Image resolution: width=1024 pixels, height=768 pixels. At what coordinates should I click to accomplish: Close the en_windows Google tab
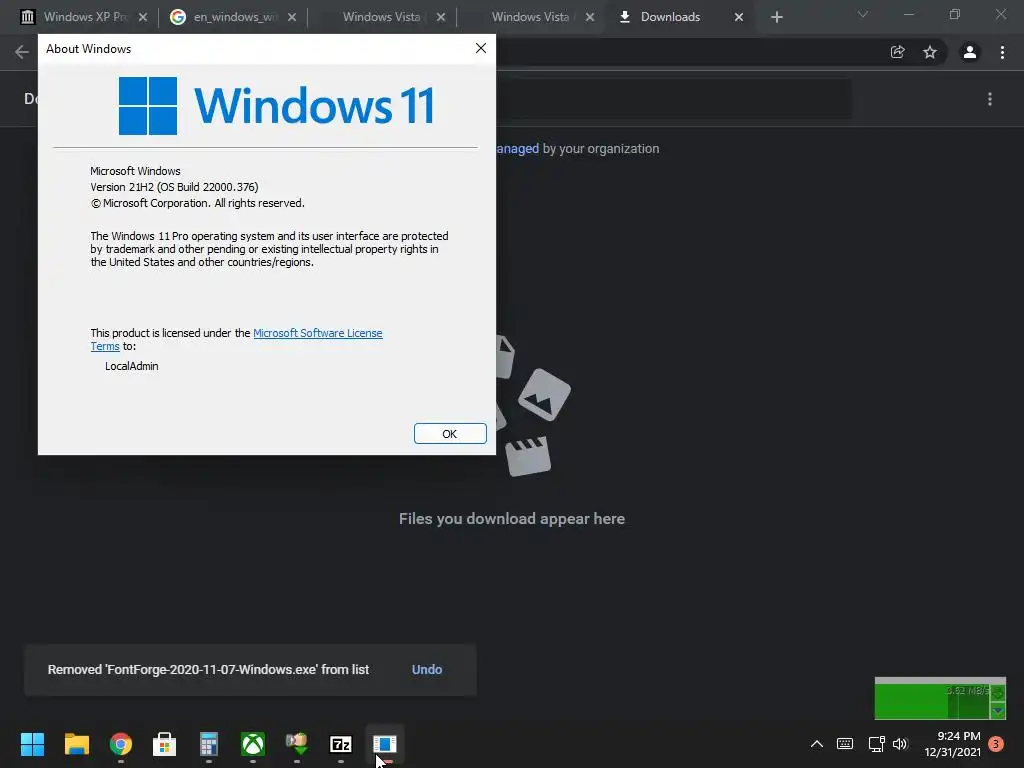click(x=292, y=17)
